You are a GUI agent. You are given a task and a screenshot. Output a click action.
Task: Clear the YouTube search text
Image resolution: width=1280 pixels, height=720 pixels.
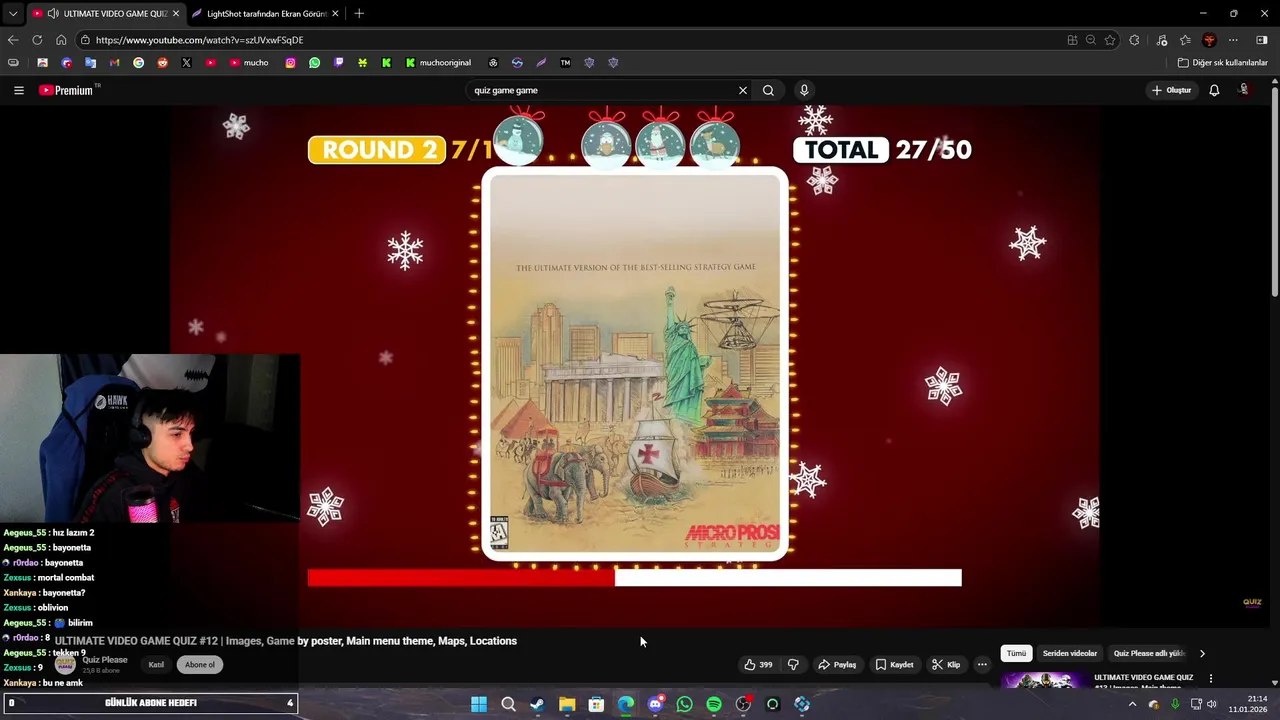coord(742,90)
